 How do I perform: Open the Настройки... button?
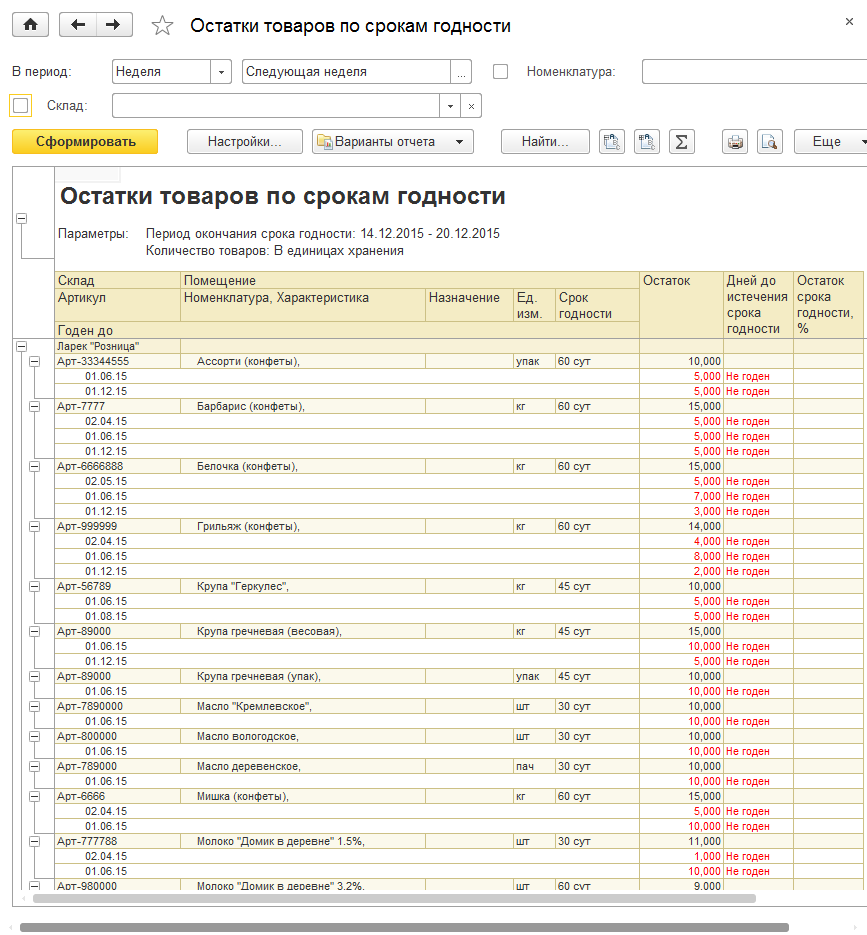pyautogui.click(x=245, y=142)
